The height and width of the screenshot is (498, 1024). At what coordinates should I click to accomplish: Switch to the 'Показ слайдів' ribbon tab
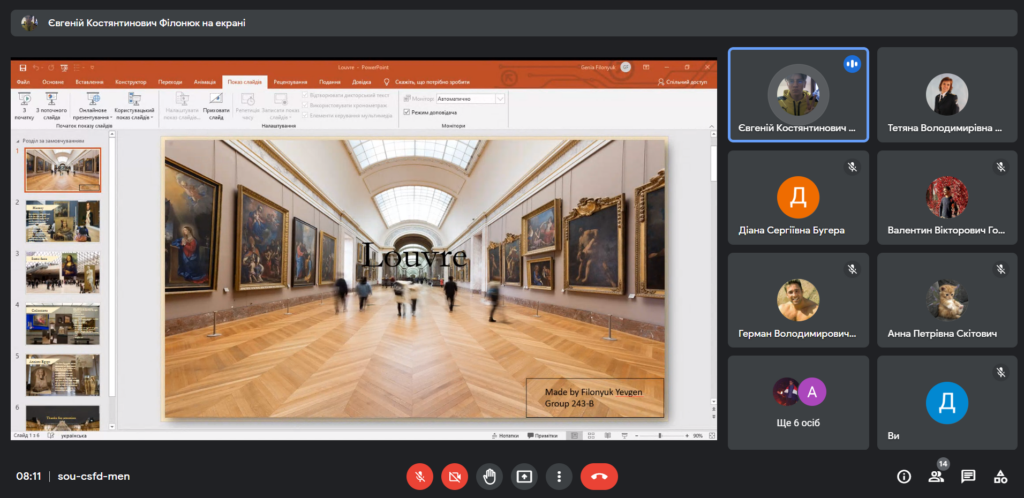tap(245, 82)
